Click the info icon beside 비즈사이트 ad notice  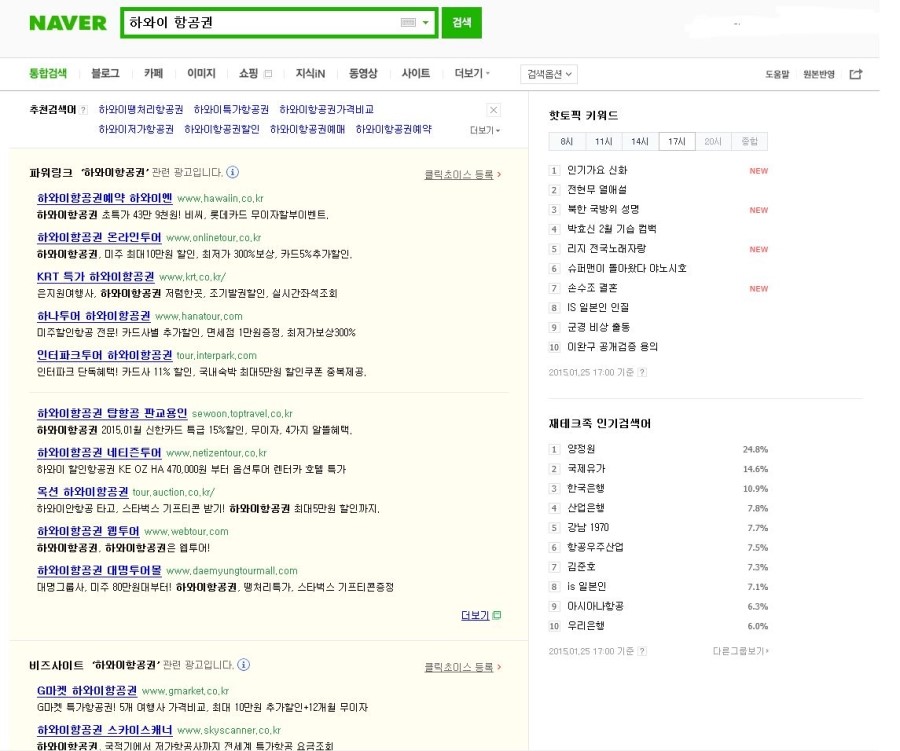point(243,664)
